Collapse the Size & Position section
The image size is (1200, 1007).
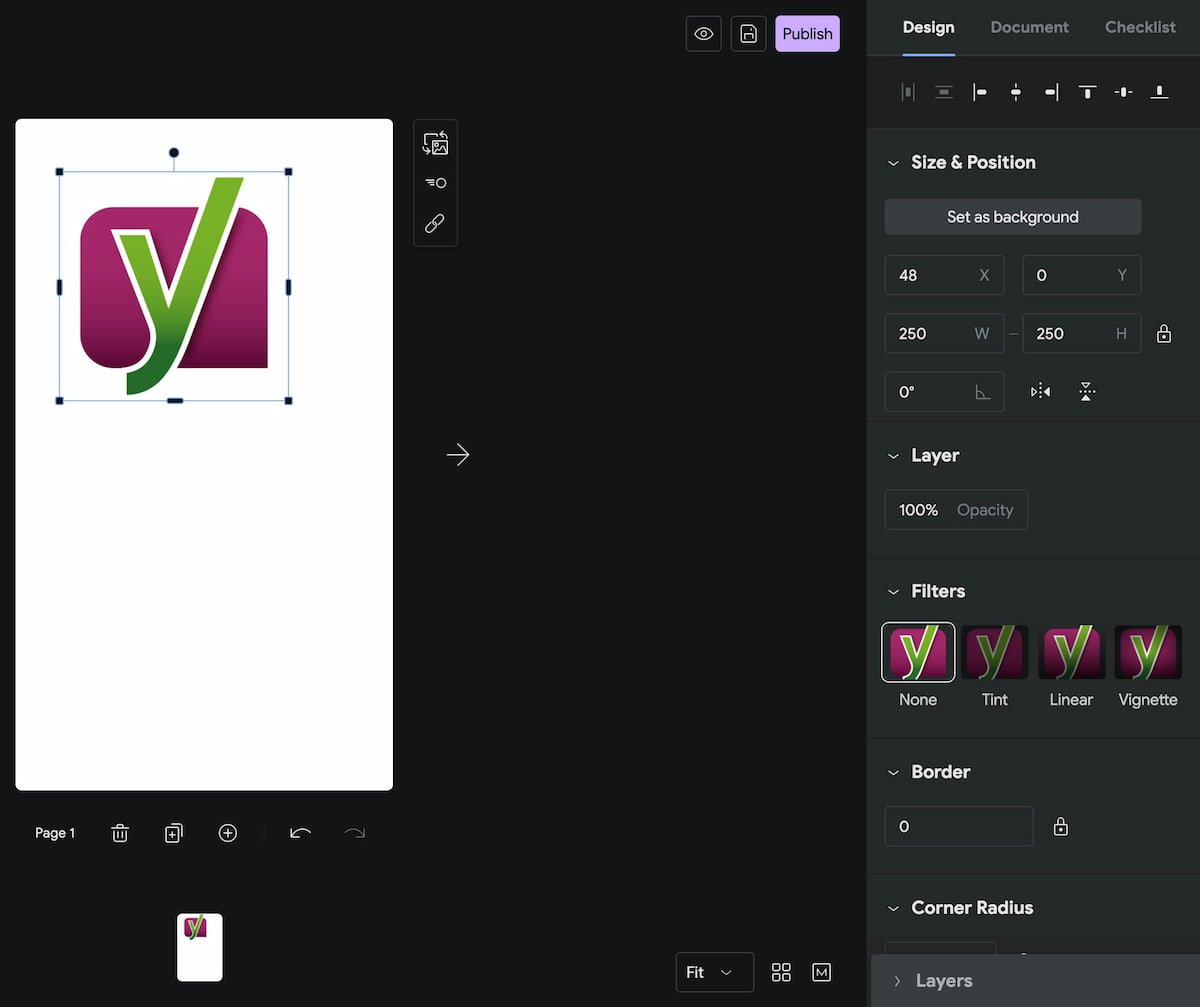coord(894,163)
